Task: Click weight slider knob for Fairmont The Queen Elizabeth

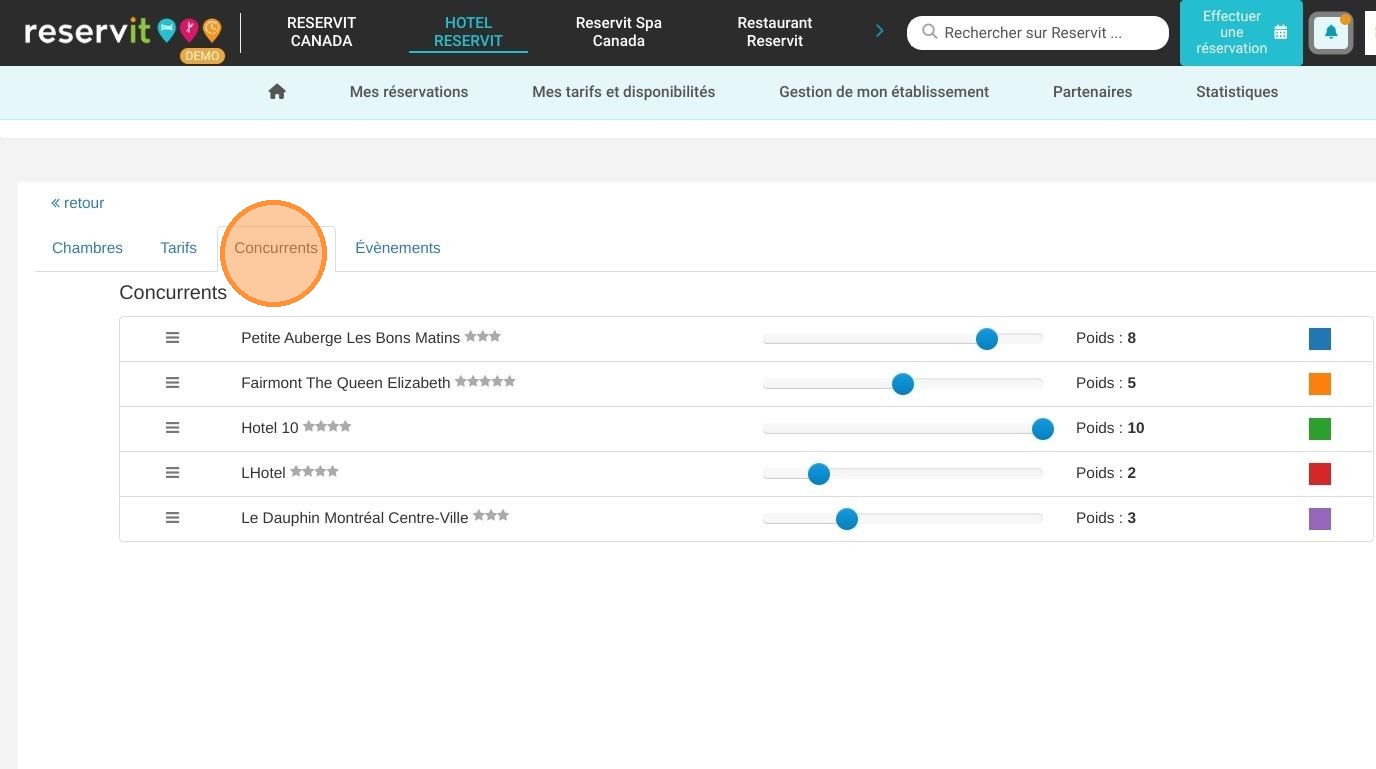Action: pos(903,384)
